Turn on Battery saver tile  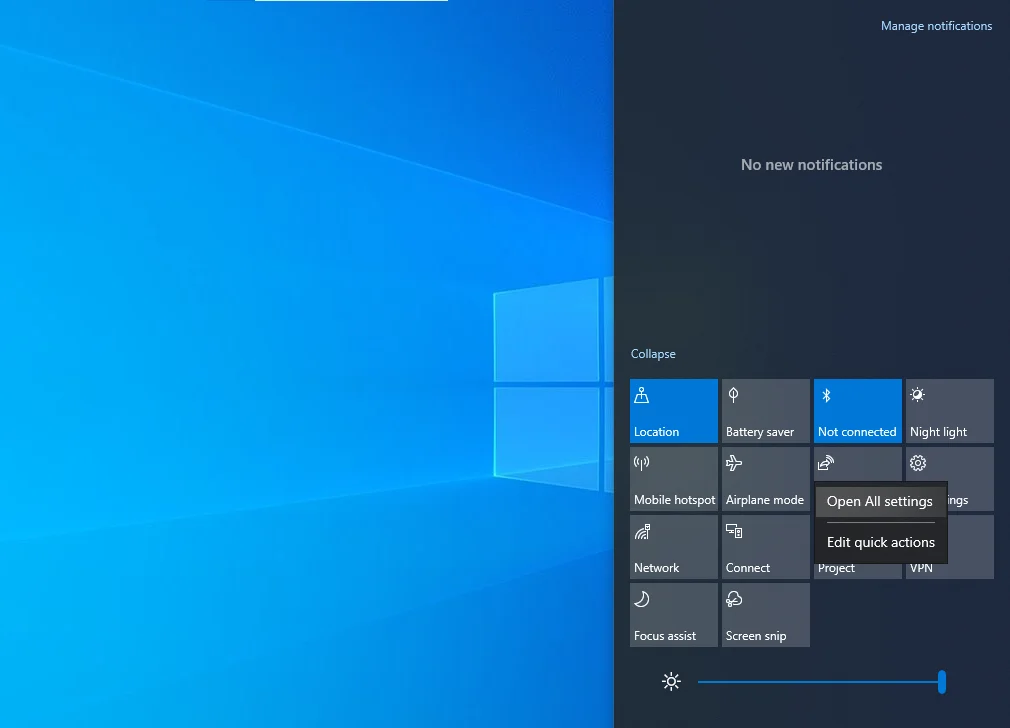click(x=765, y=411)
